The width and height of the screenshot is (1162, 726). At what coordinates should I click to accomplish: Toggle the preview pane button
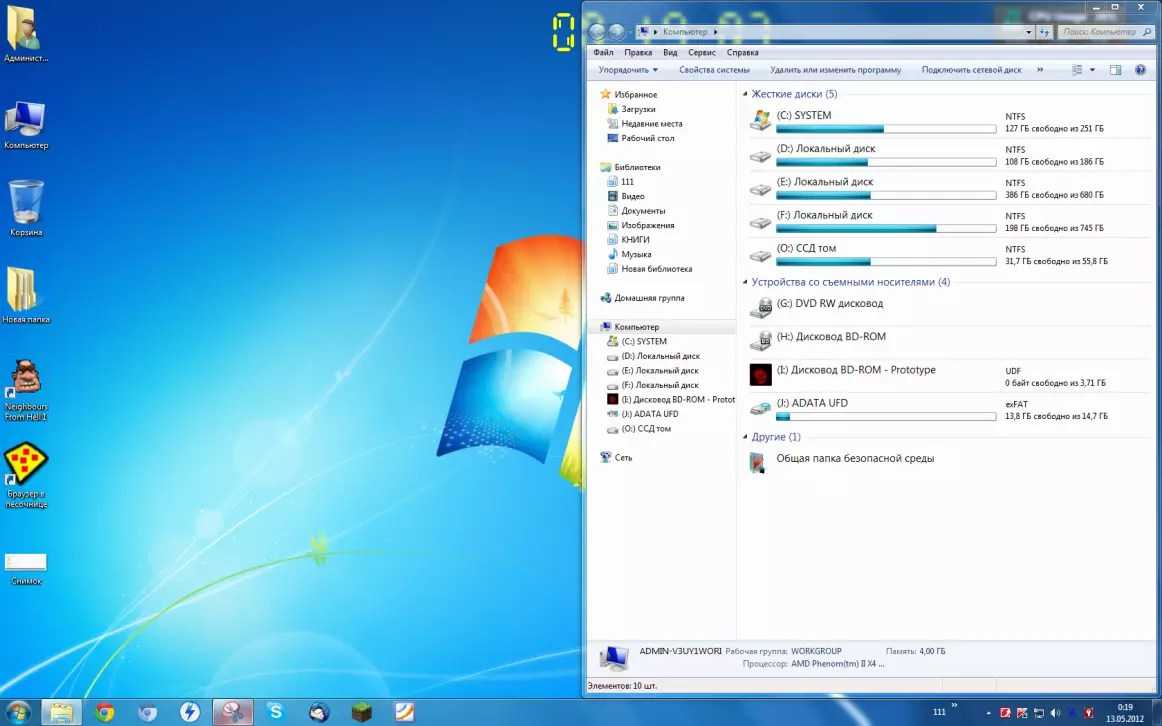pyautogui.click(x=1115, y=70)
